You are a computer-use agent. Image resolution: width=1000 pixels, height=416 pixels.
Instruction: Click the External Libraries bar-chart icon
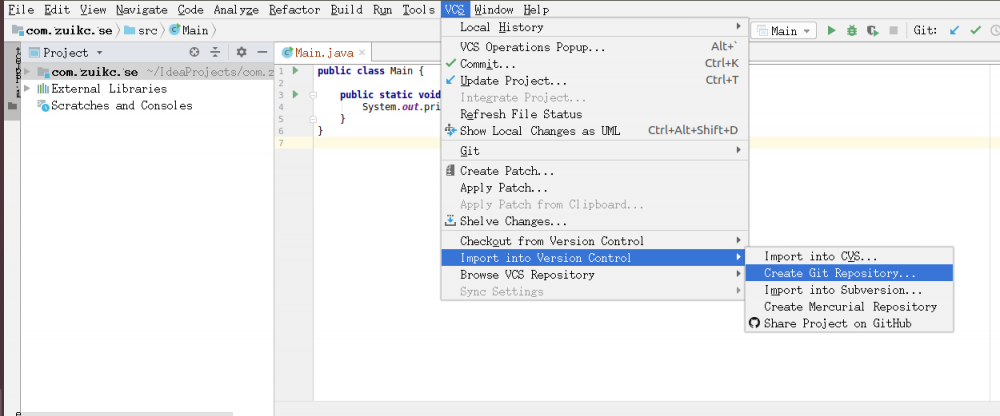(x=43, y=89)
